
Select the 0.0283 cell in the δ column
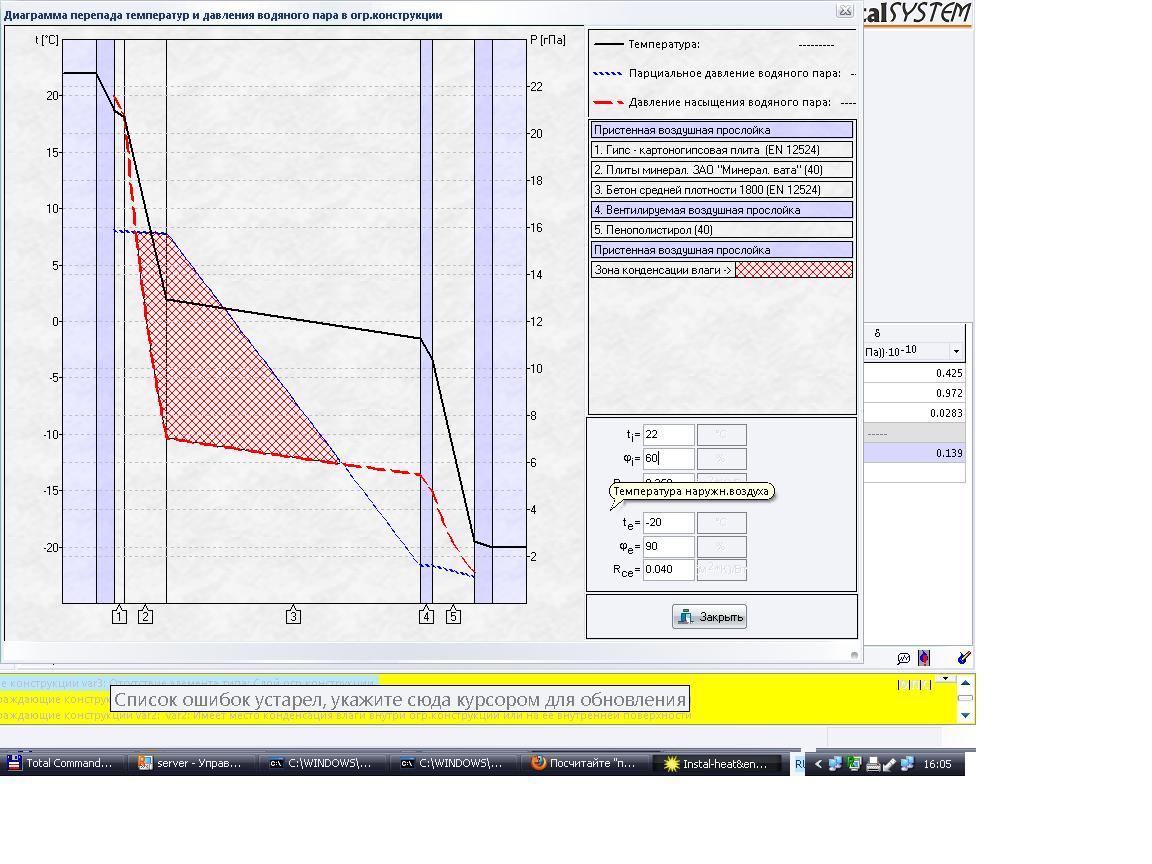(x=914, y=413)
